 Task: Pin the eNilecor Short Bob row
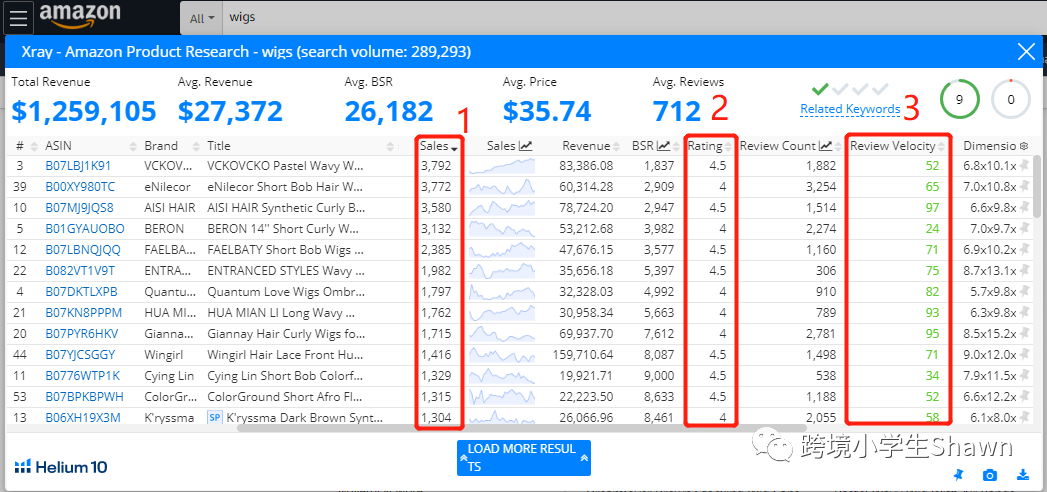tap(1024, 186)
